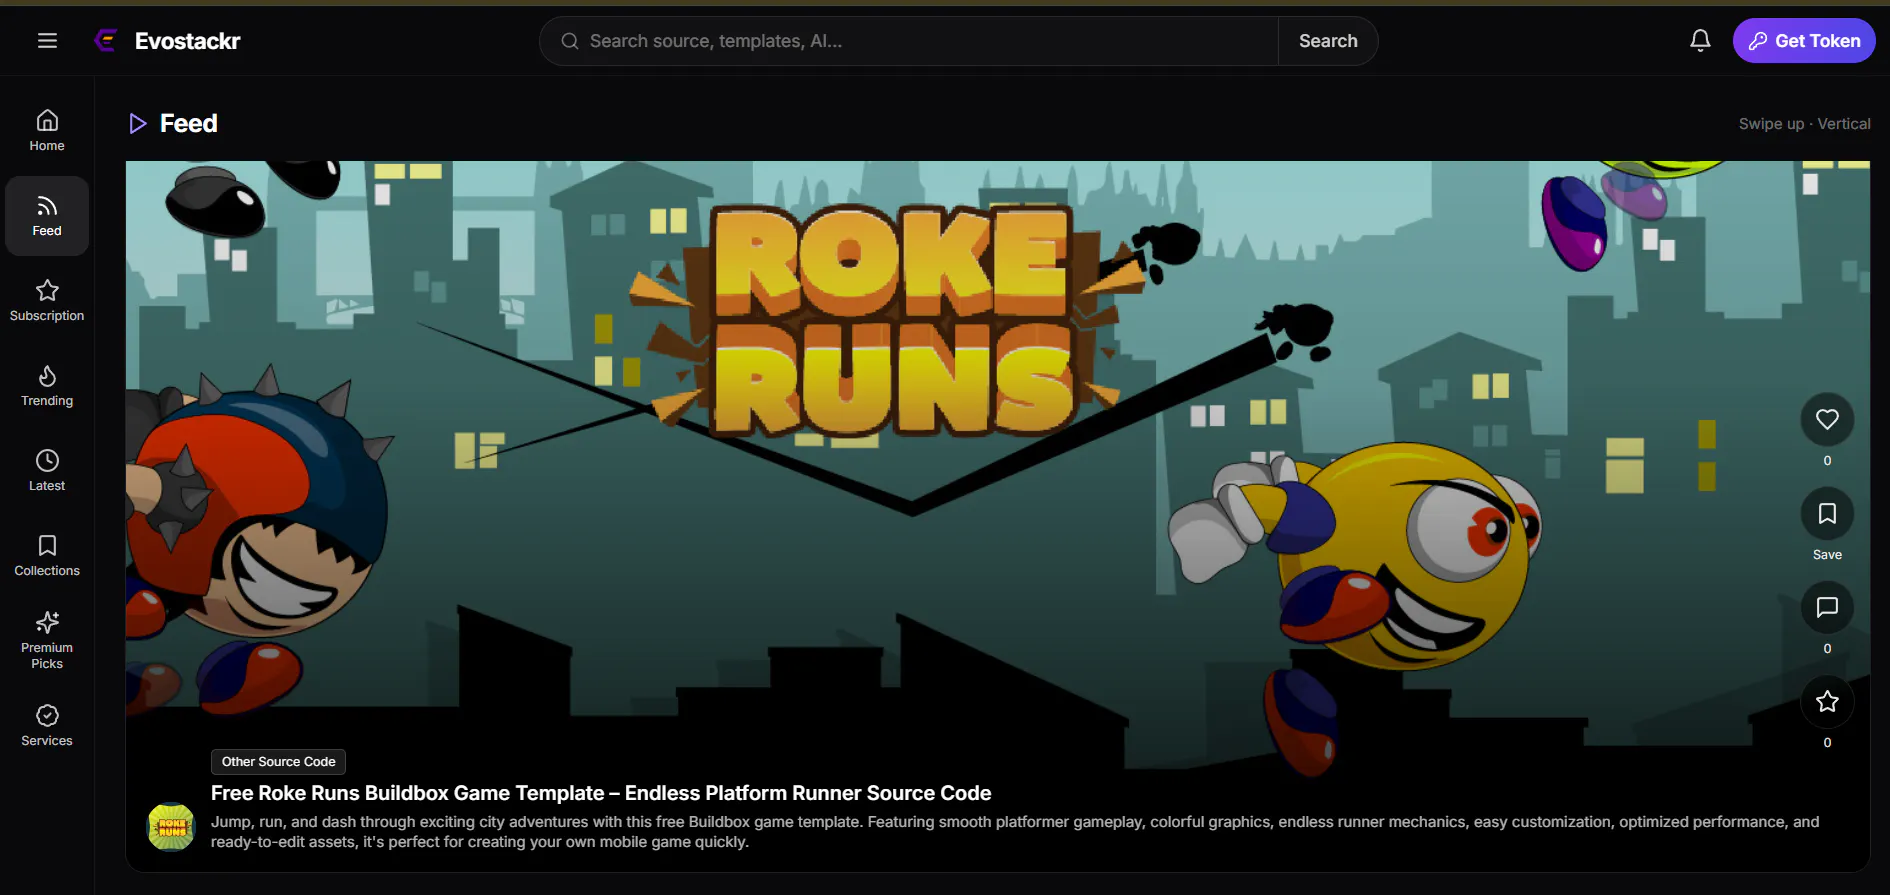Open notifications bell
Screen dimensions: 1890x895
coord(1700,41)
